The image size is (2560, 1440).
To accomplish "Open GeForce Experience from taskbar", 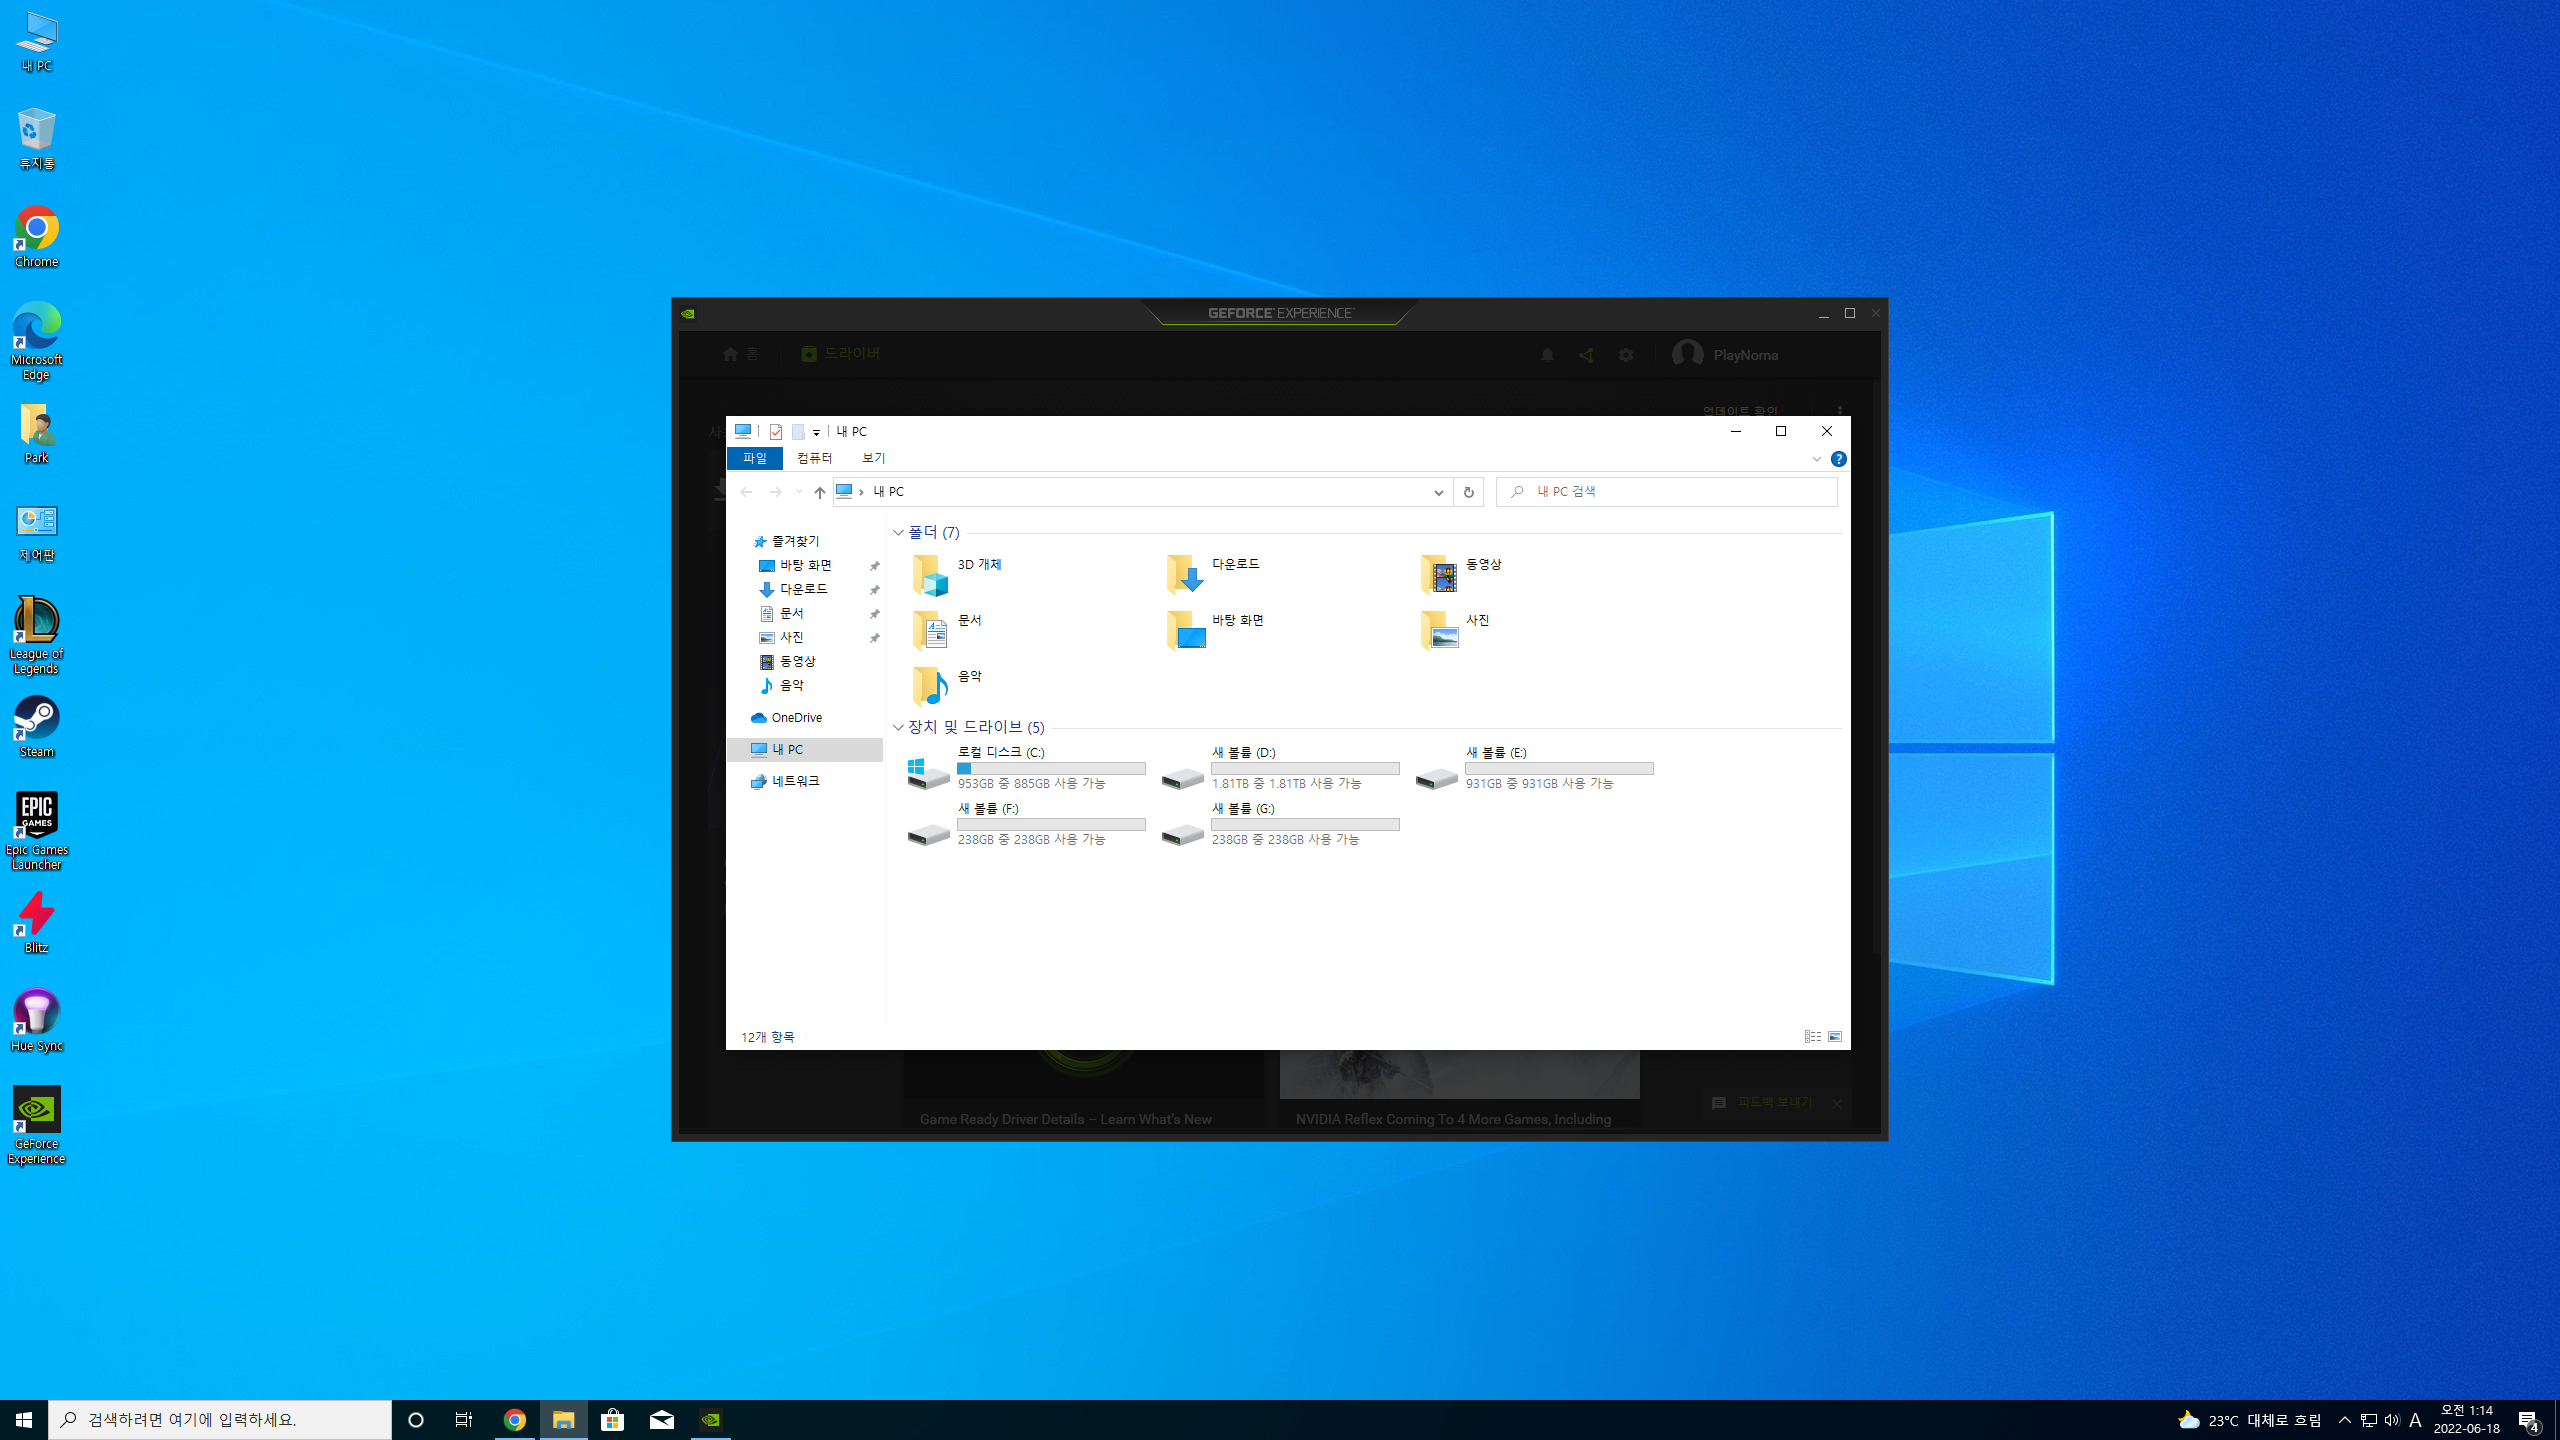I will 710,1419.
